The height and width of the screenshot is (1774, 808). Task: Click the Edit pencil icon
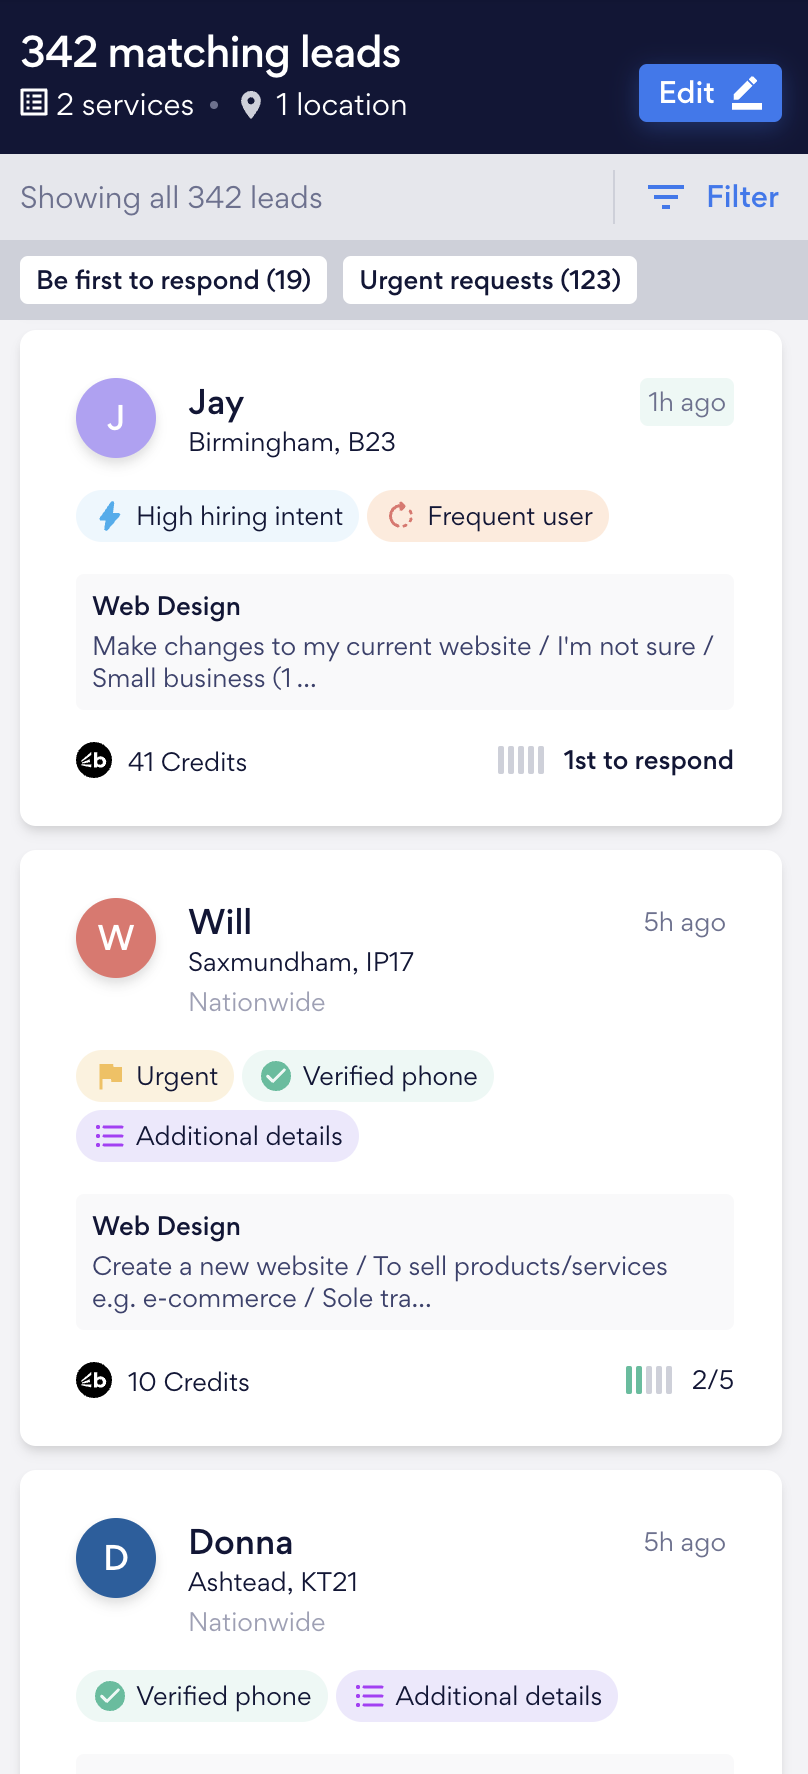pyautogui.click(x=747, y=93)
